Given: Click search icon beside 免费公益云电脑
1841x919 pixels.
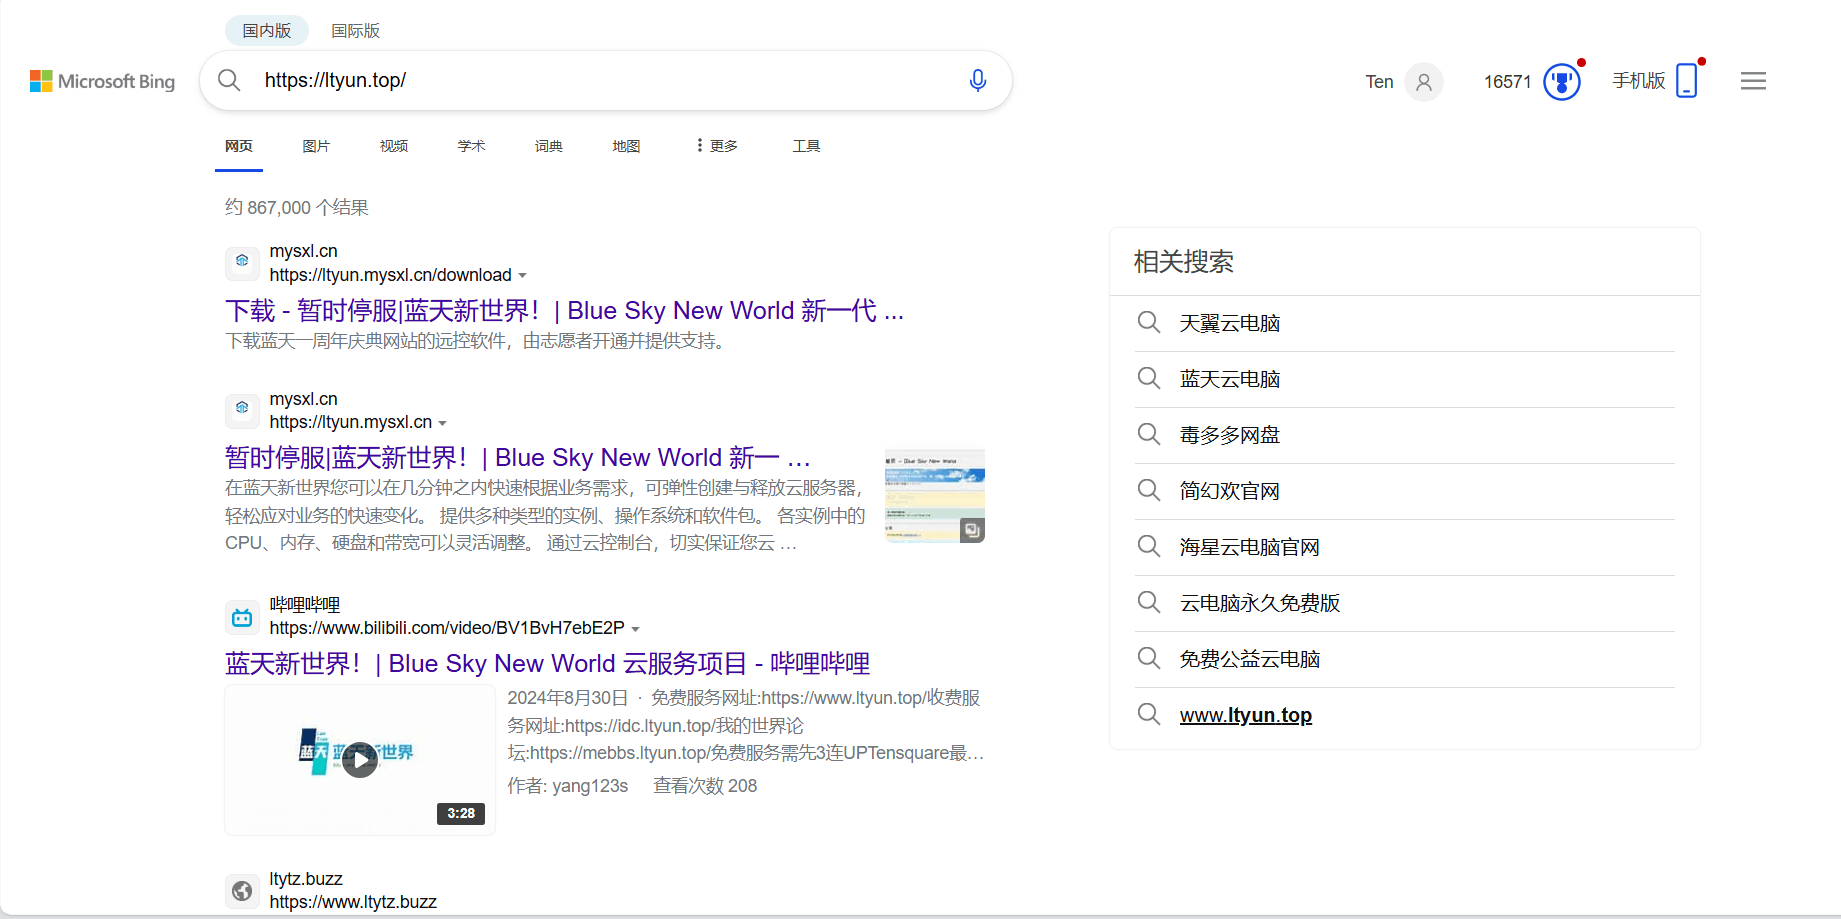Looking at the screenshot, I should click(1149, 658).
